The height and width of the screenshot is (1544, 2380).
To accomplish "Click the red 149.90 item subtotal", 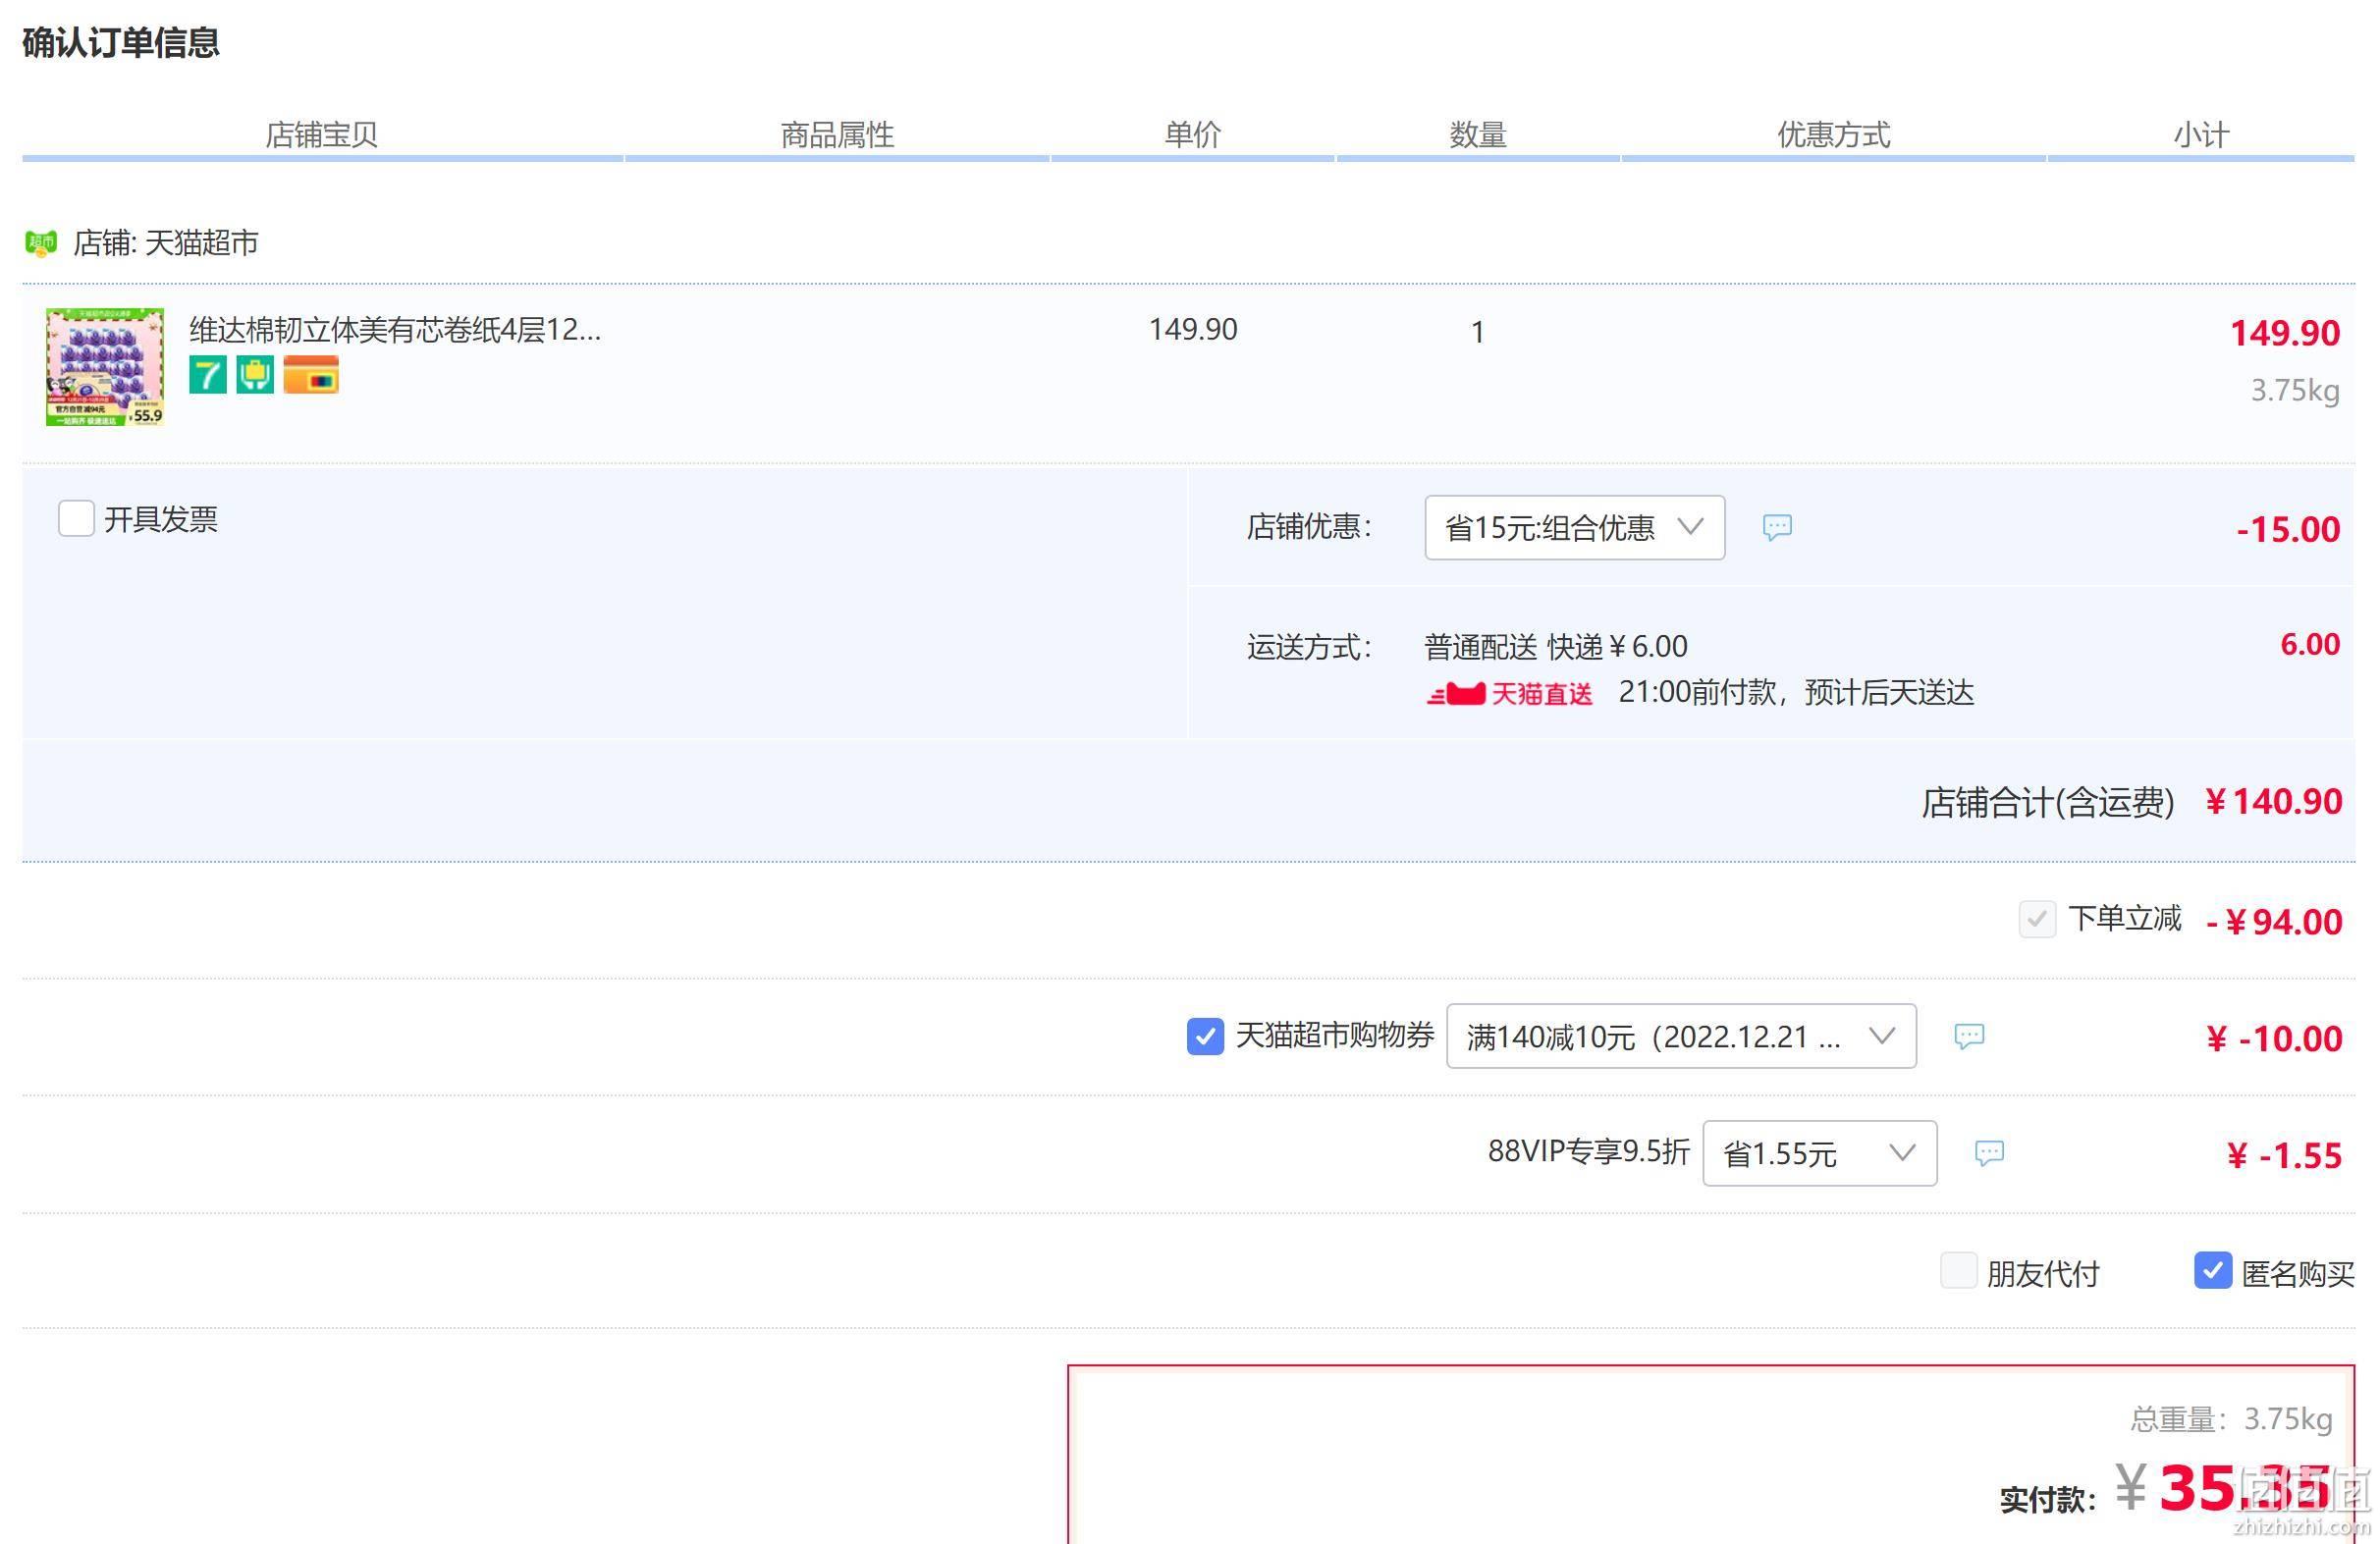I will point(2285,333).
